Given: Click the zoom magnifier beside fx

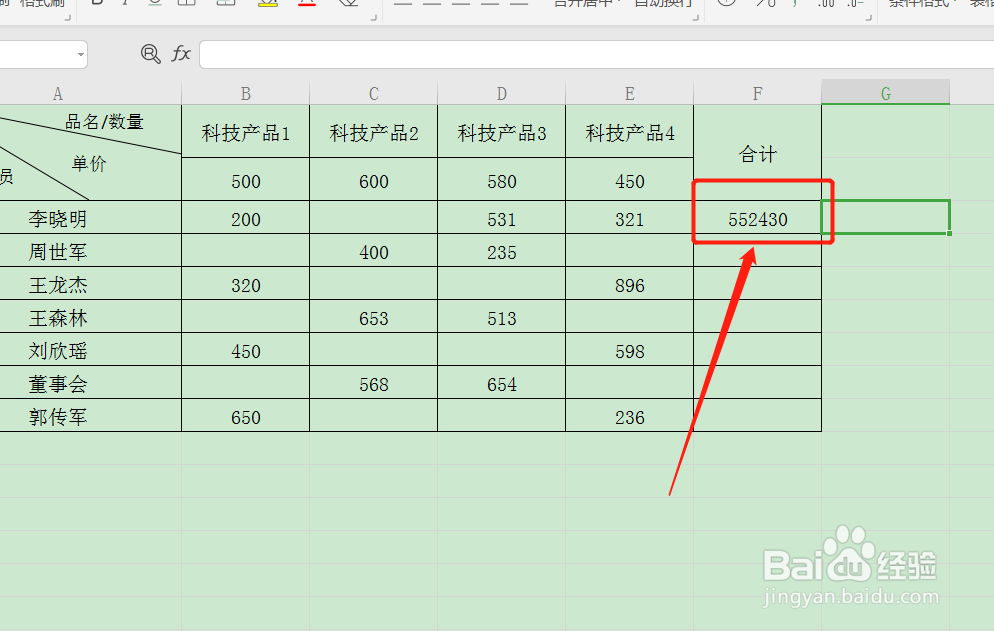Looking at the screenshot, I should (149, 55).
